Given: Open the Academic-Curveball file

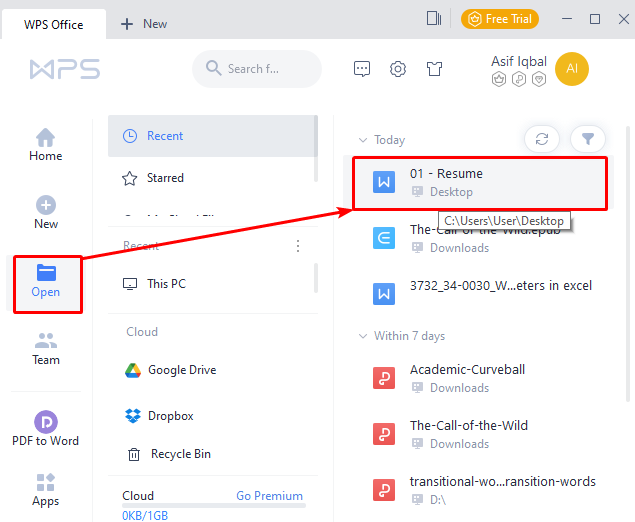Looking at the screenshot, I should (x=467, y=369).
